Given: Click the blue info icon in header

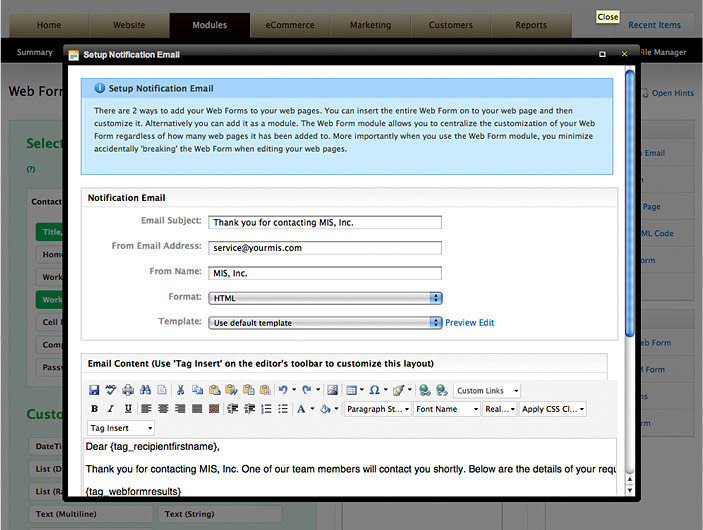Looking at the screenshot, I should [100, 88].
